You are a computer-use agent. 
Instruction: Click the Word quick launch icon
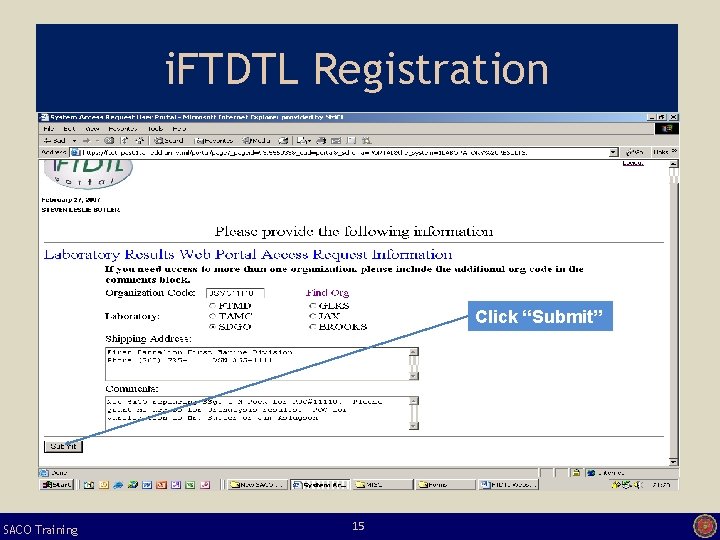[146, 484]
